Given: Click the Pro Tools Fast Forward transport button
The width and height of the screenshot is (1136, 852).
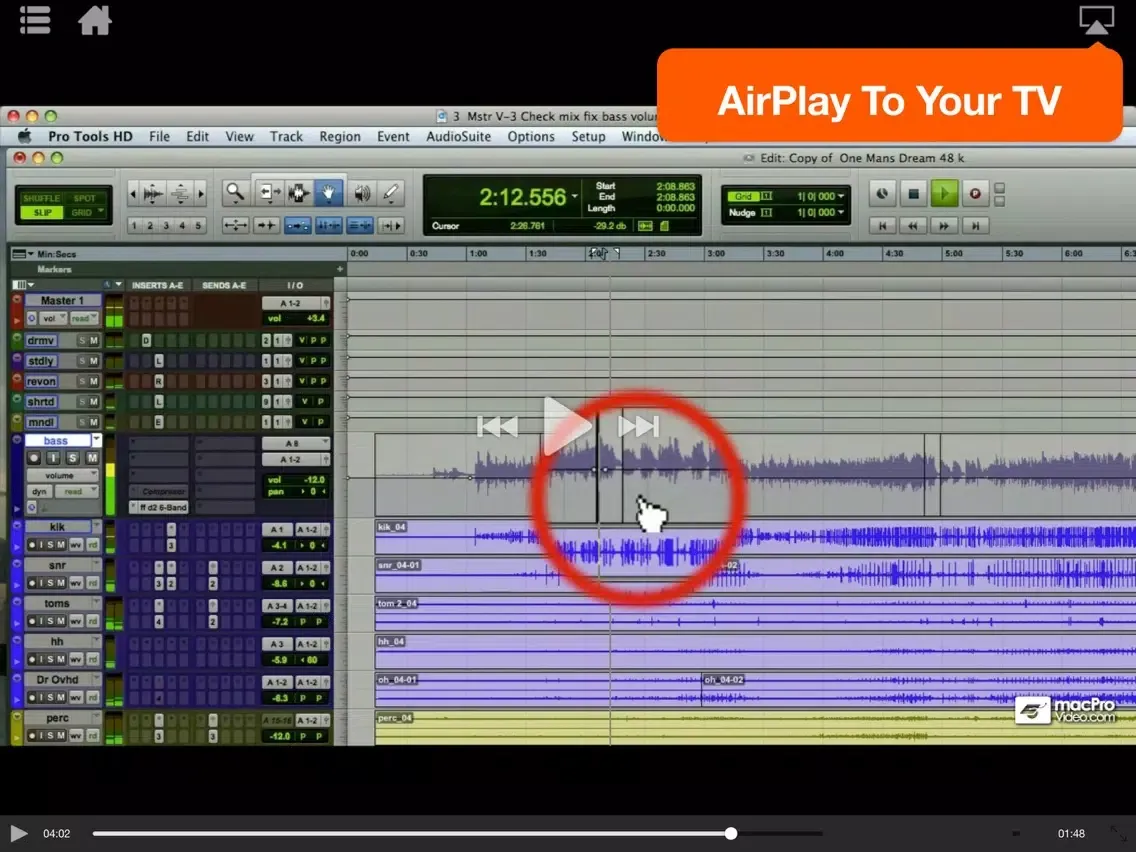Looking at the screenshot, I should click(x=944, y=226).
